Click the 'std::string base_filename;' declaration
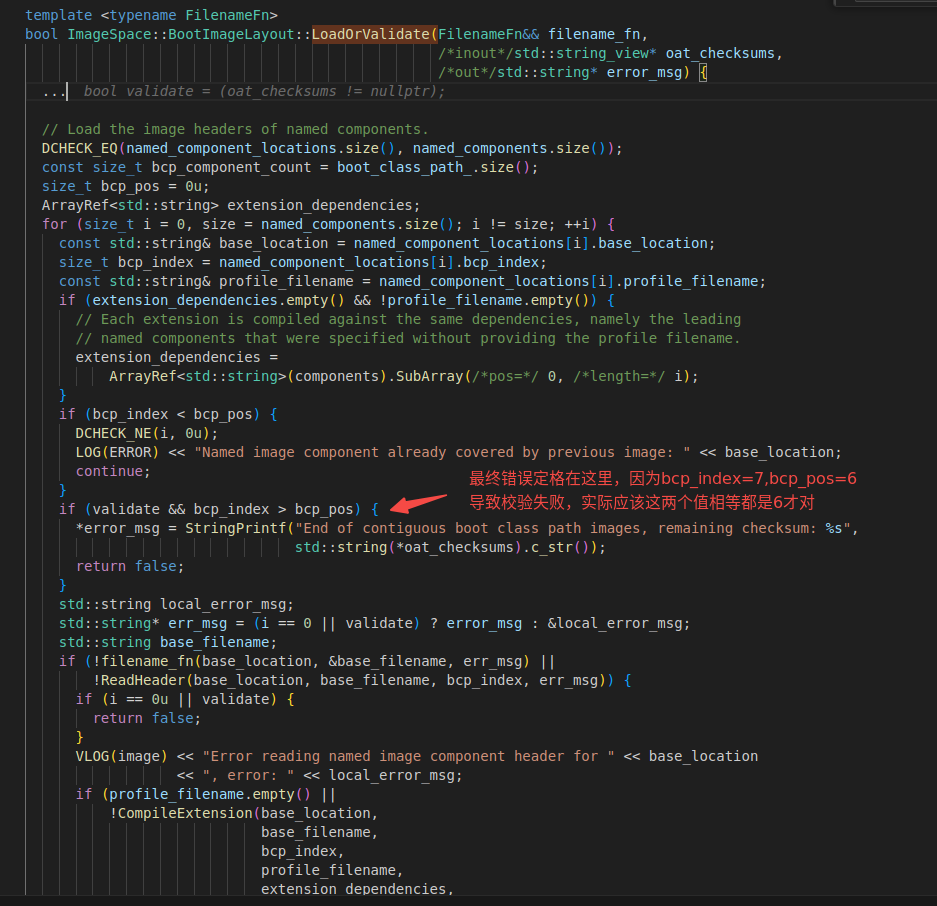This screenshot has width=937, height=906. click(168, 643)
